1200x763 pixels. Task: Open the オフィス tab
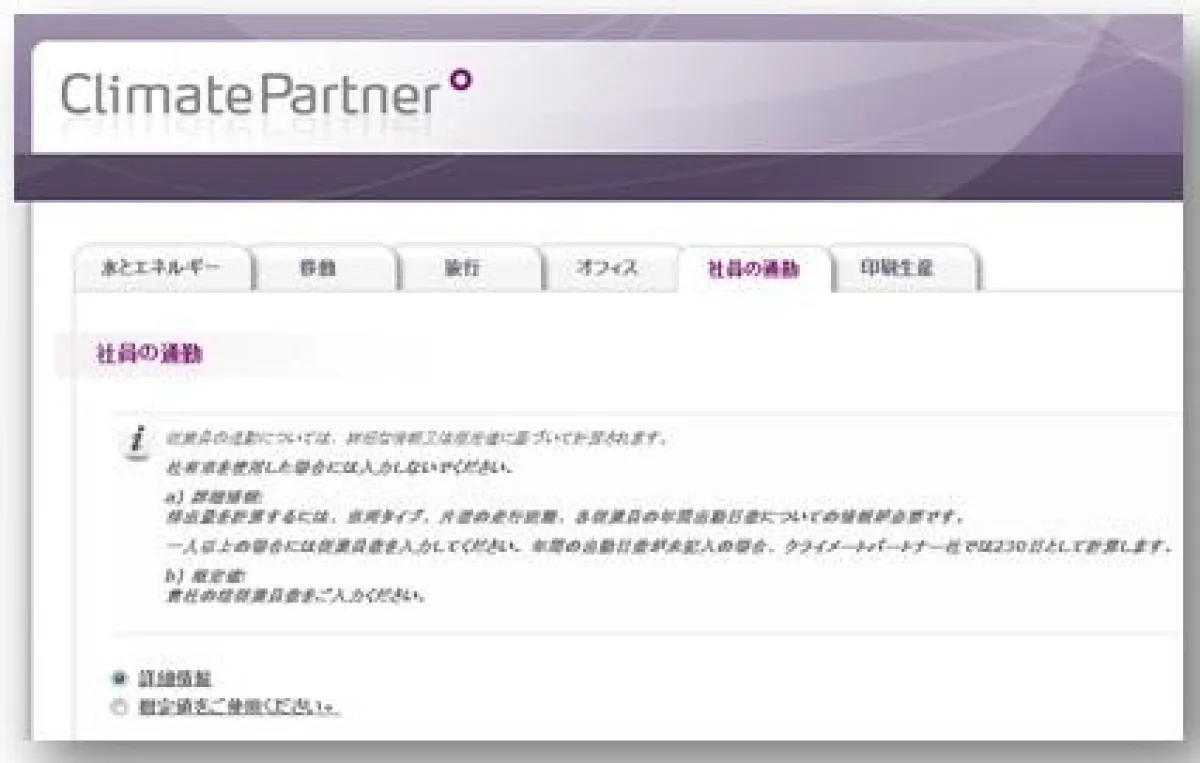click(x=609, y=268)
